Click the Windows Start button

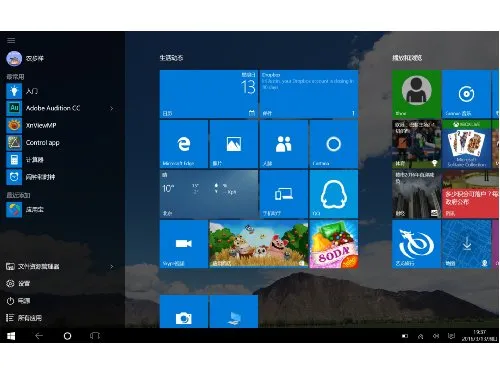click(11, 336)
